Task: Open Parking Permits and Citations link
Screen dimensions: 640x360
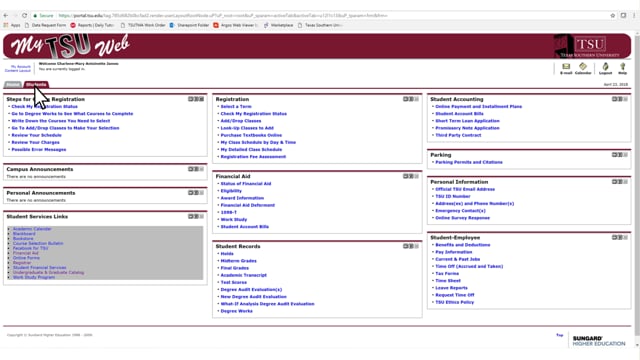Action: [469, 162]
